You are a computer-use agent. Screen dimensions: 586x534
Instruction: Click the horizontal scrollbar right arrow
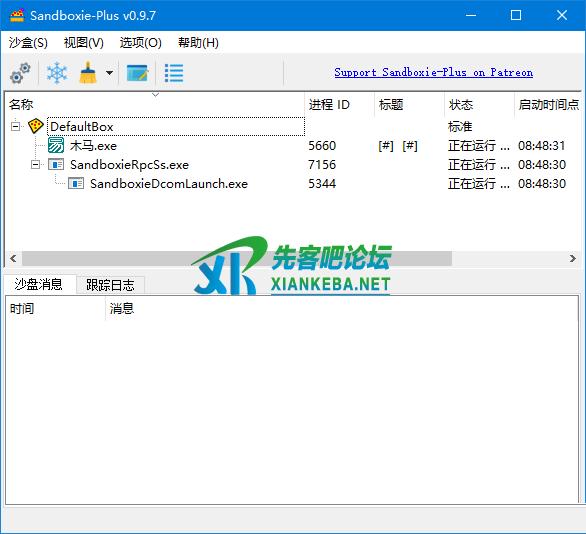[573, 258]
